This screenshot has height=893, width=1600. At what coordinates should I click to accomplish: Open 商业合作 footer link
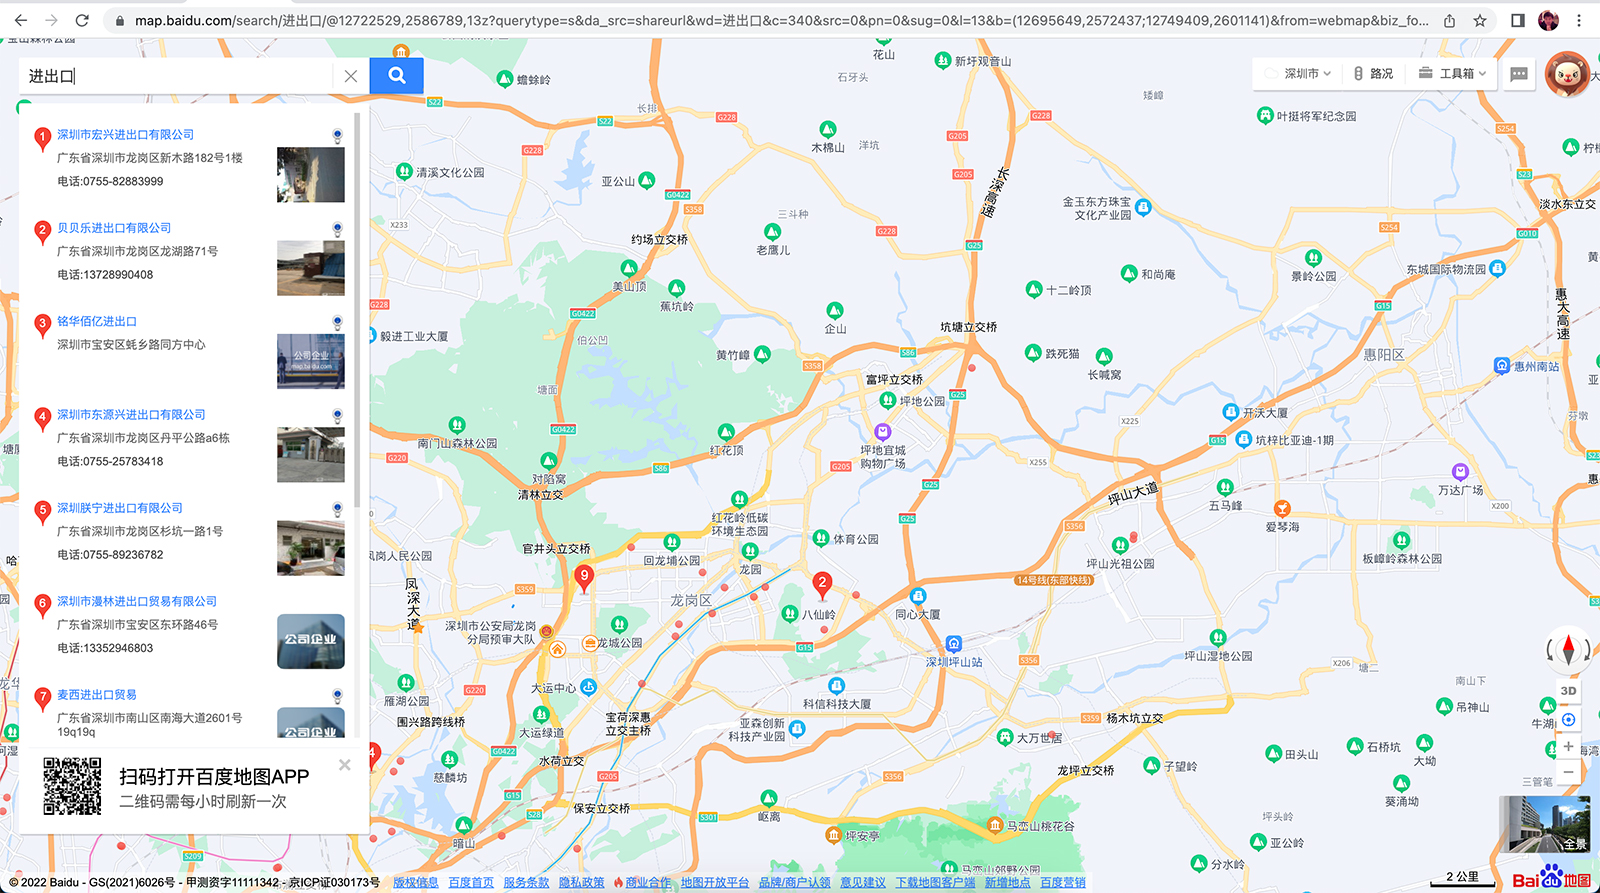[x=648, y=882]
